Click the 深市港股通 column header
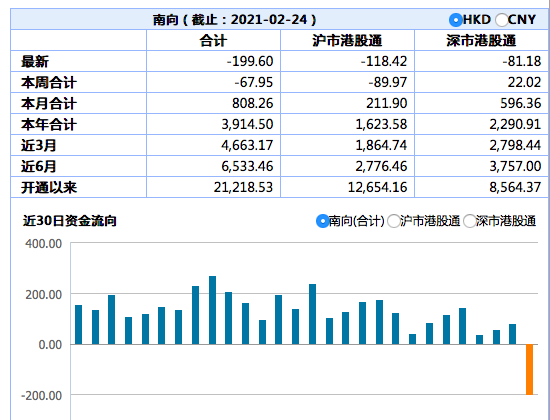The image size is (550, 420). (481, 41)
